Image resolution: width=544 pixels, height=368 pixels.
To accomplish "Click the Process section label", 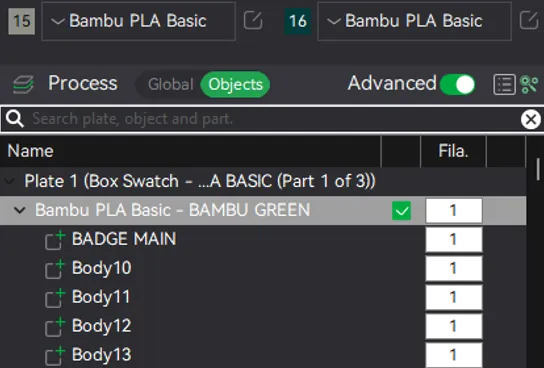I will click(x=83, y=83).
